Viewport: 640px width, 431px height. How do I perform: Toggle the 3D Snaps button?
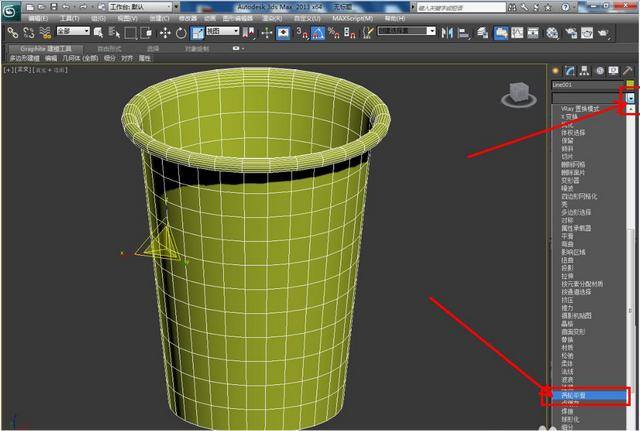[302, 33]
